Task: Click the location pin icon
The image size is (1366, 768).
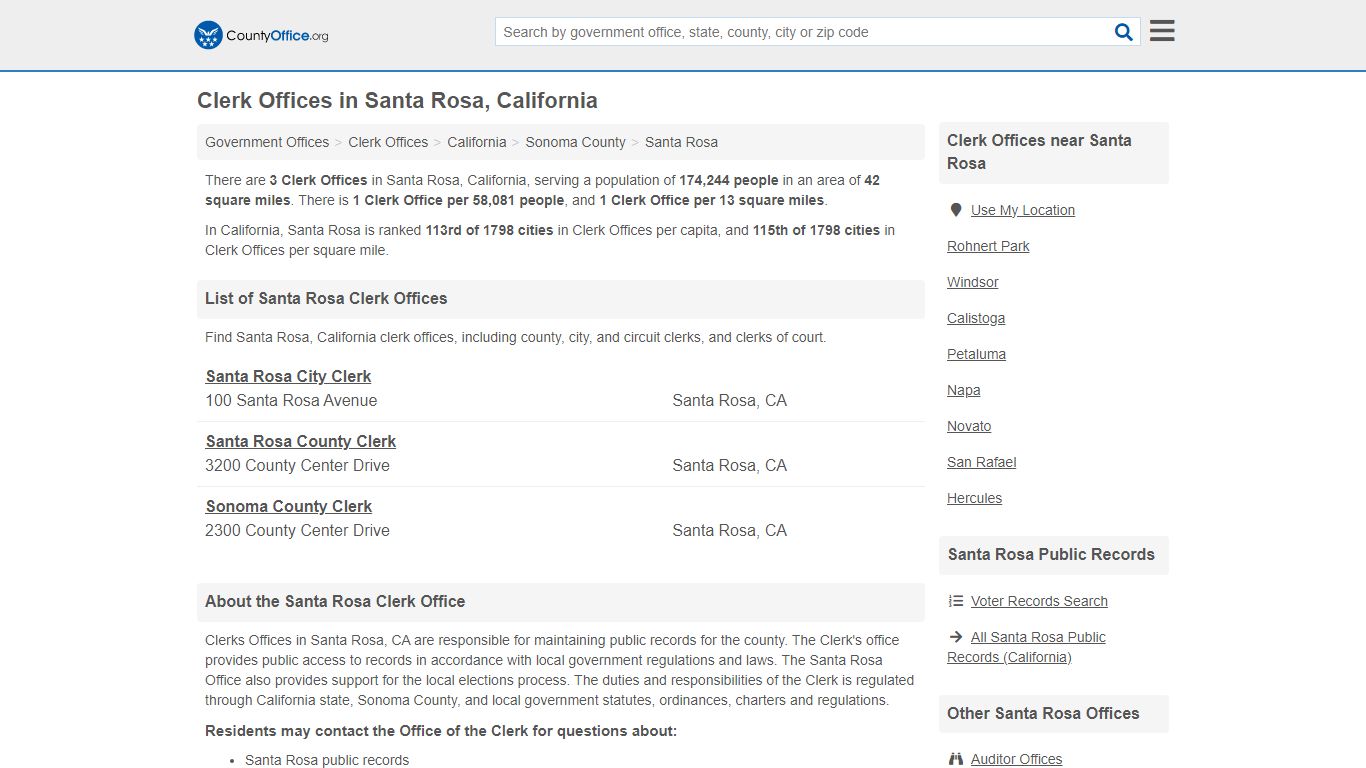Action: coord(956,210)
